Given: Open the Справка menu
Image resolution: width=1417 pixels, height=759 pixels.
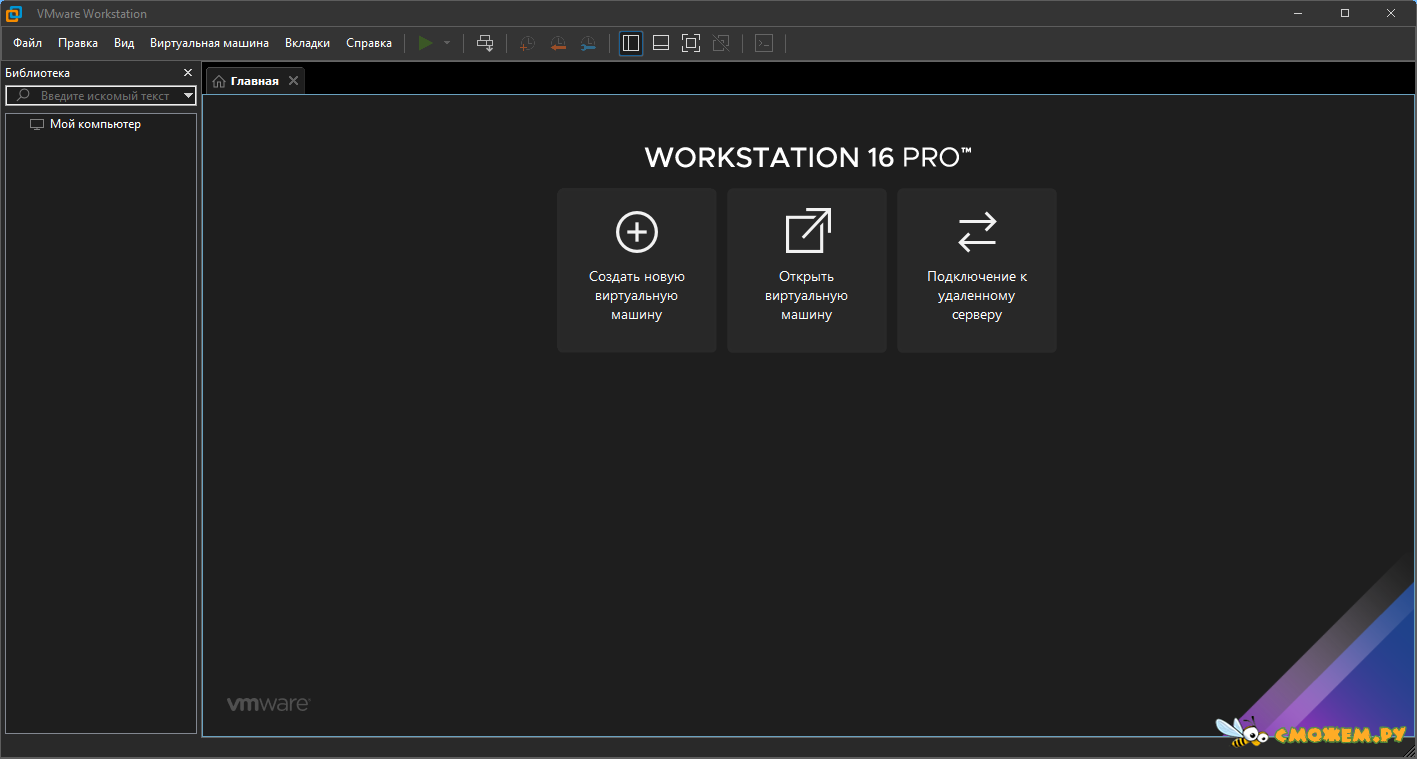Looking at the screenshot, I should [x=369, y=43].
